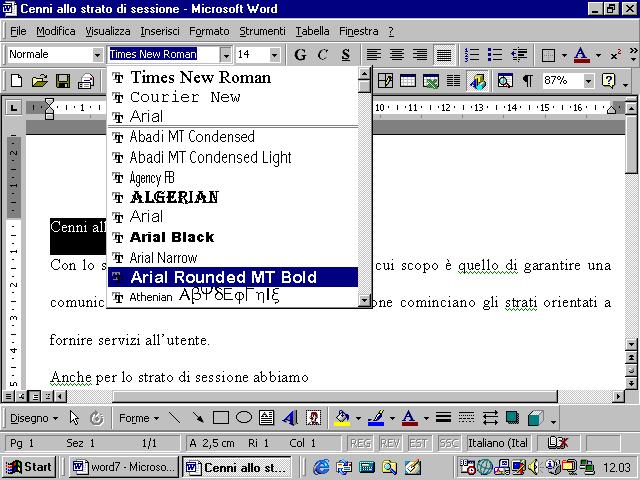Screen dimensions: 640x480
Task: Open the Modifica menu
Action: coord(56,31)
